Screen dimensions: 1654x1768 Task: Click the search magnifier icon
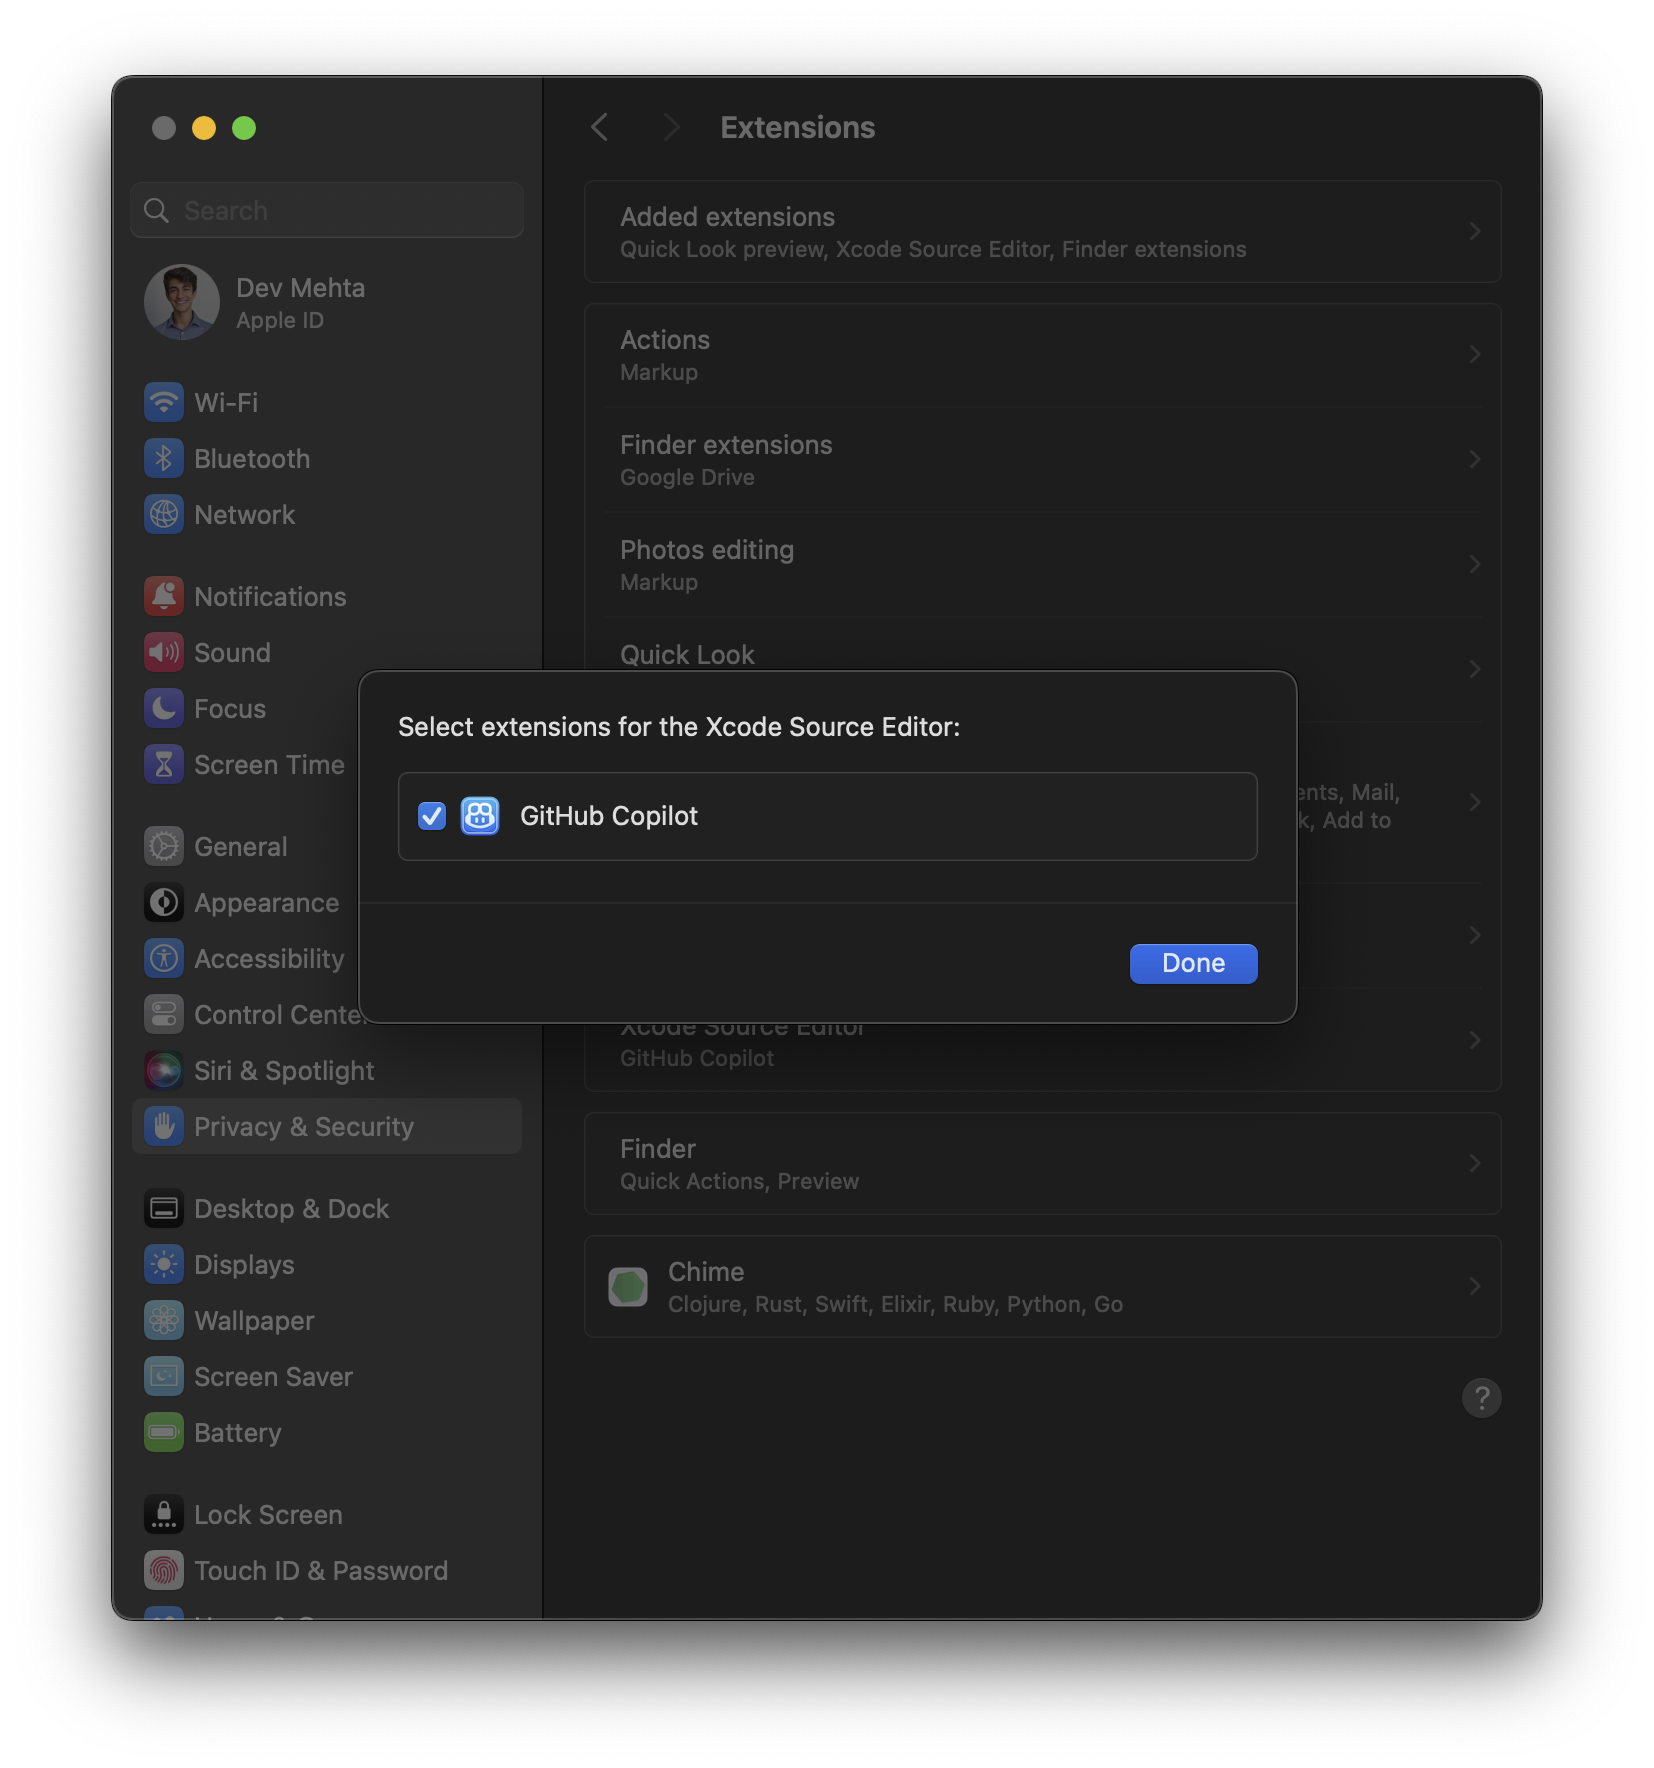[157, 210]
